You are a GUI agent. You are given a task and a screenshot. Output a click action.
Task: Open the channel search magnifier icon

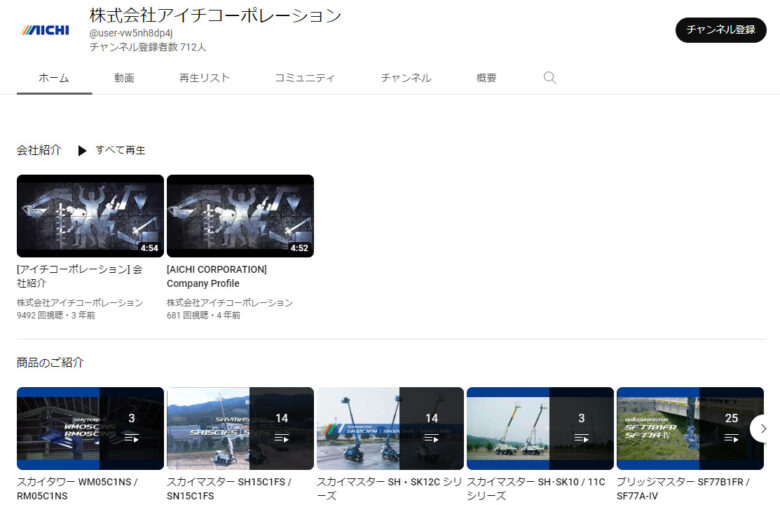pos(550,78)
